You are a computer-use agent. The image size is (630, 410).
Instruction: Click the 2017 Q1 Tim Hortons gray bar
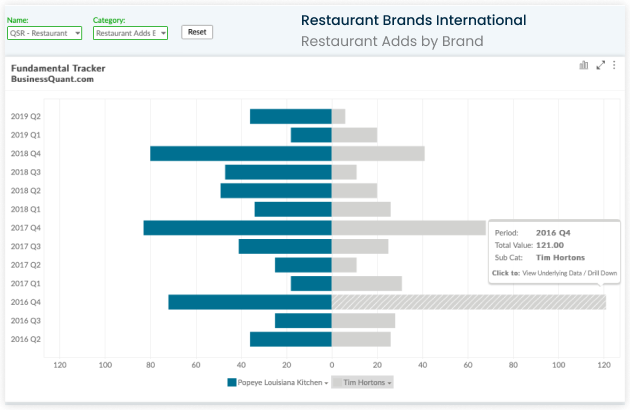pyautogui.click(x=367, y=283)
